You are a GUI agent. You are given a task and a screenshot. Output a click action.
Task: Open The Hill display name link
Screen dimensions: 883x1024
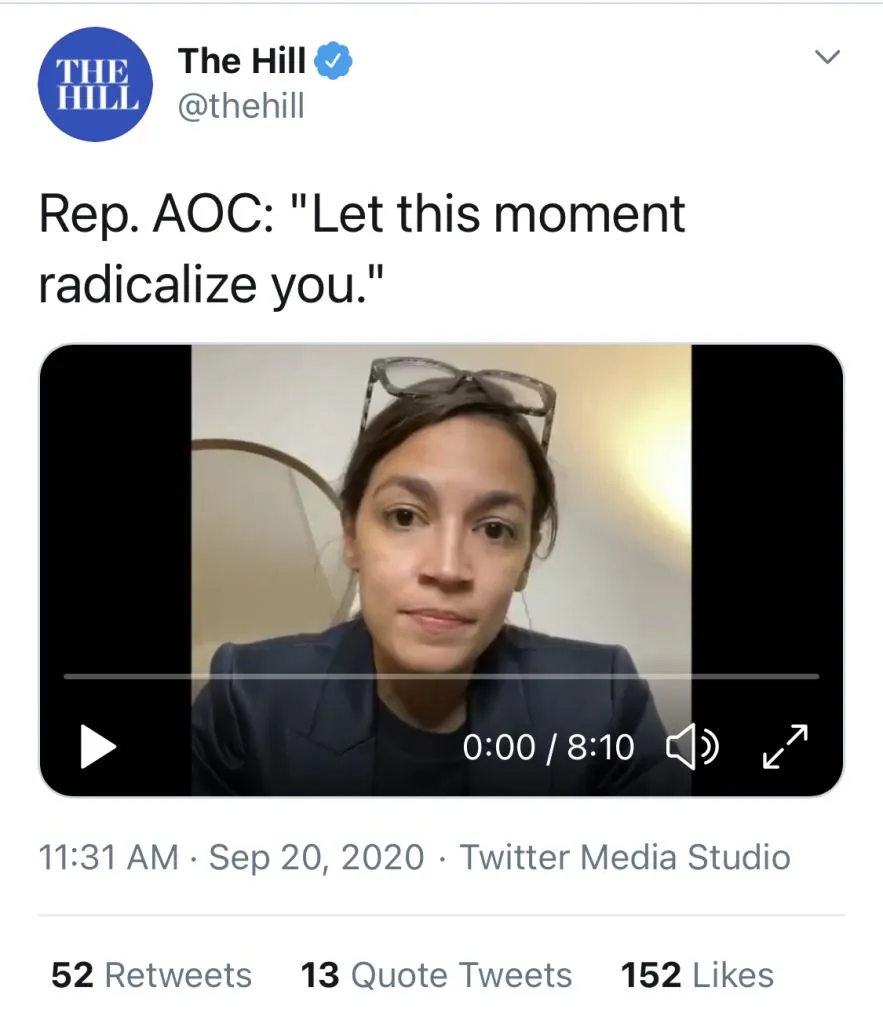242,62
